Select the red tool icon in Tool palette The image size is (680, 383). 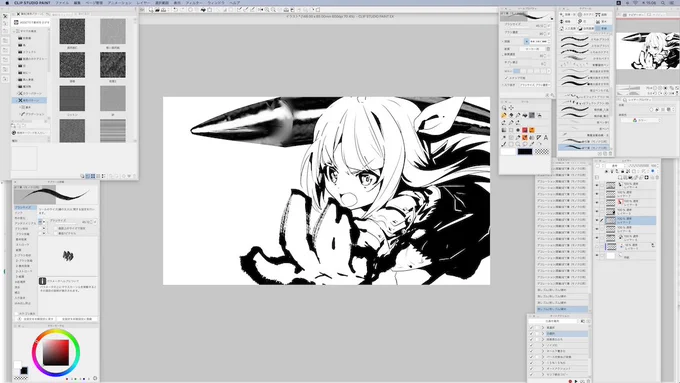coord(525,130)
